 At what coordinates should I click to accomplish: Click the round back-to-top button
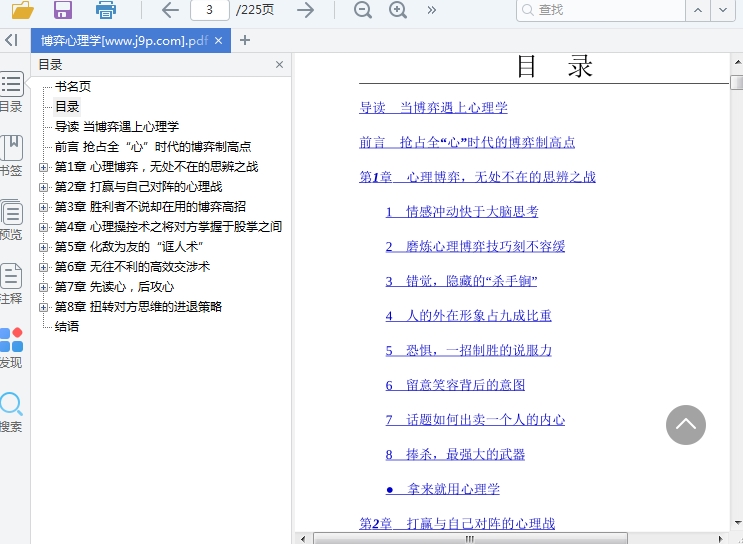pos(686,425)
